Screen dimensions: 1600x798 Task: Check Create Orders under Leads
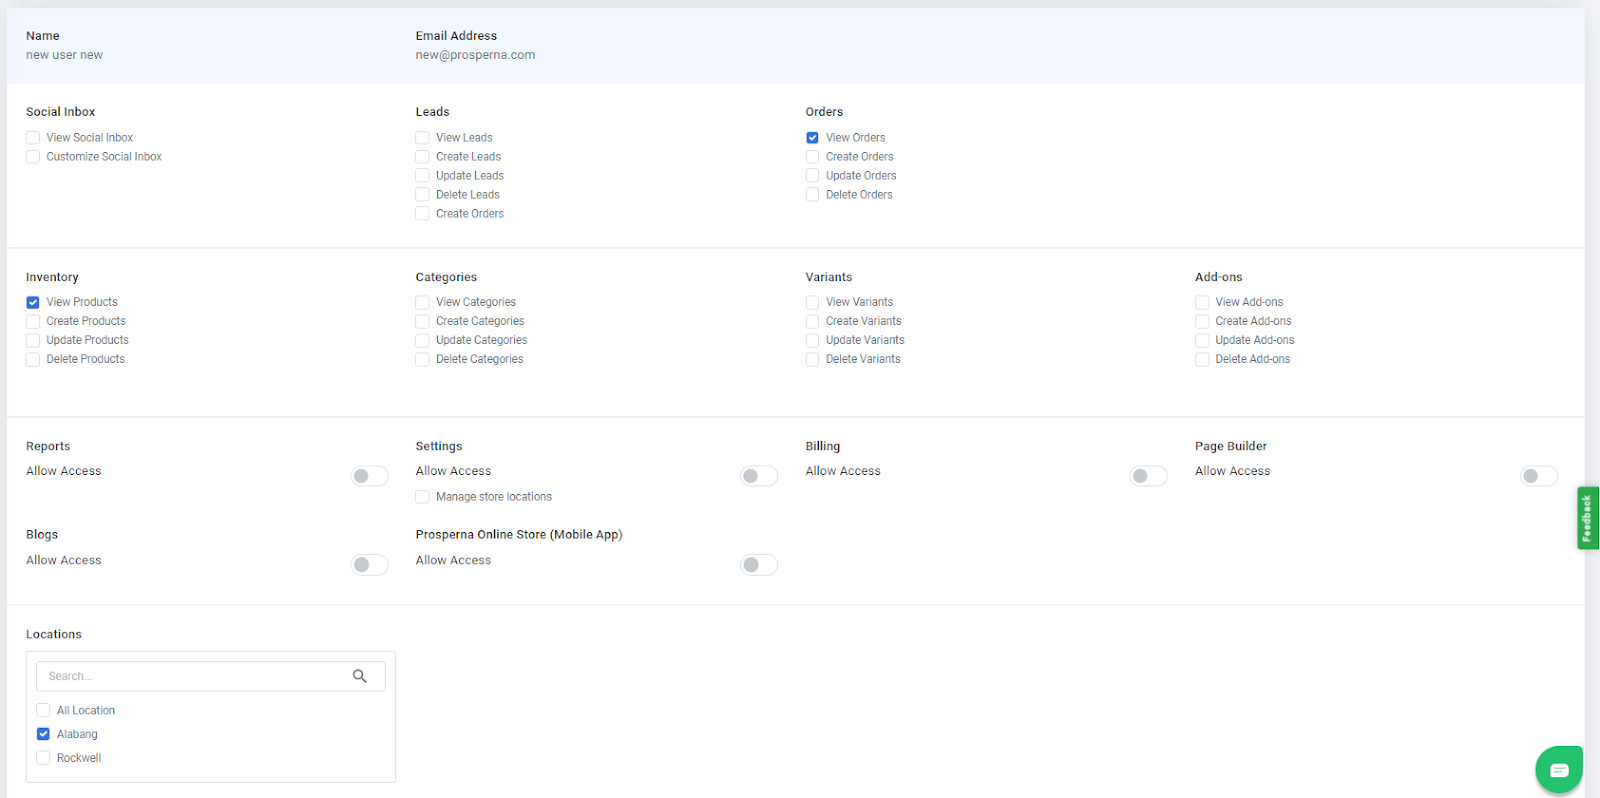[x=422, y=214]
